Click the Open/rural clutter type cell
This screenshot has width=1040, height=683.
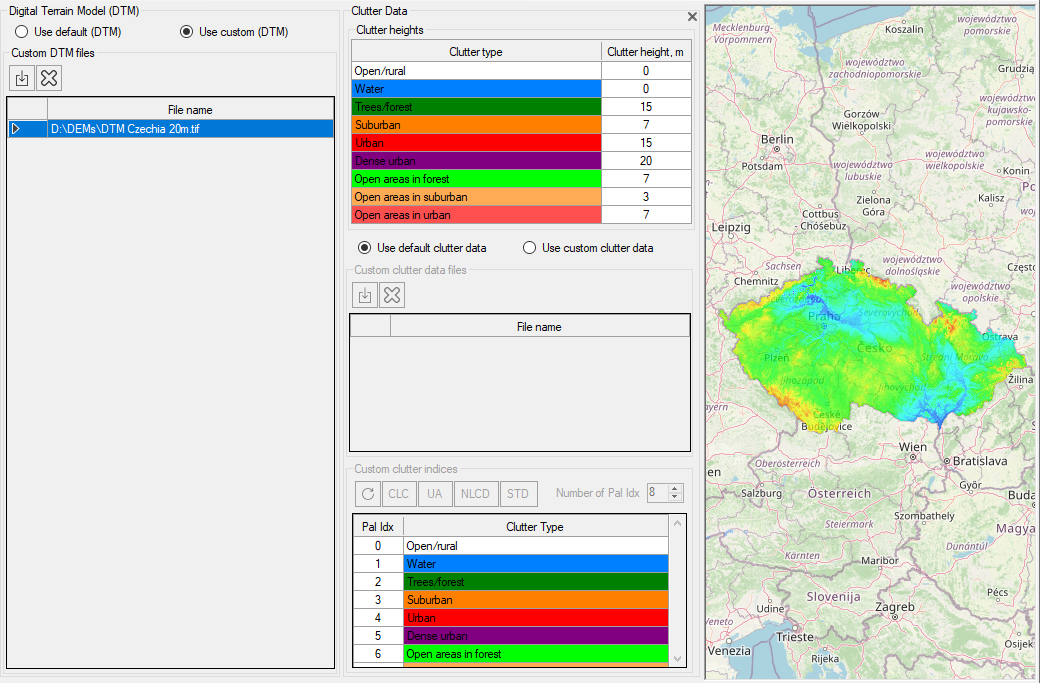tap(476, 71)
